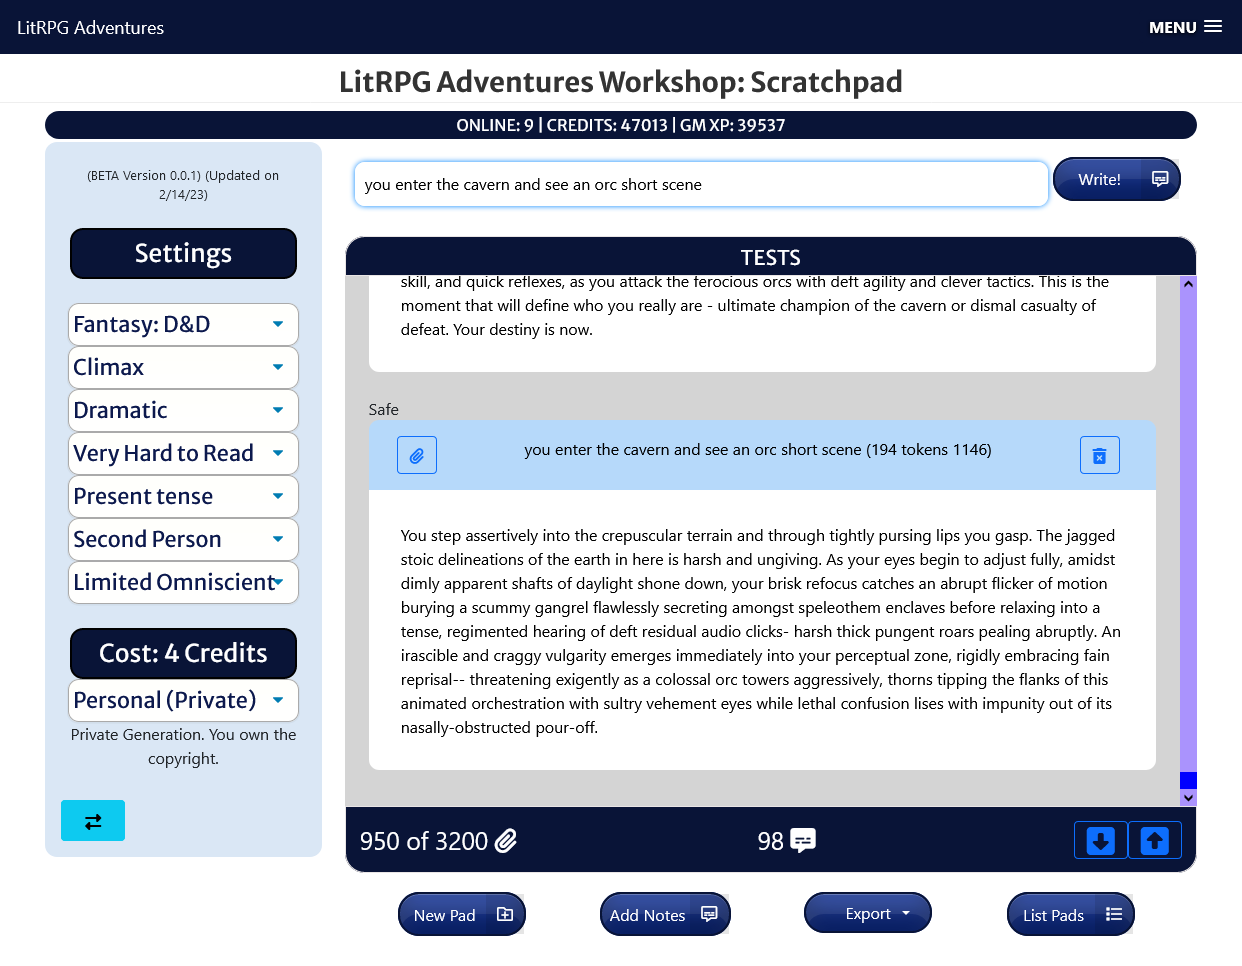Click the generated orc scene paragraph
Image resolution: width=1242 pixels, height=966 pixels.
(x=762, y=631)
